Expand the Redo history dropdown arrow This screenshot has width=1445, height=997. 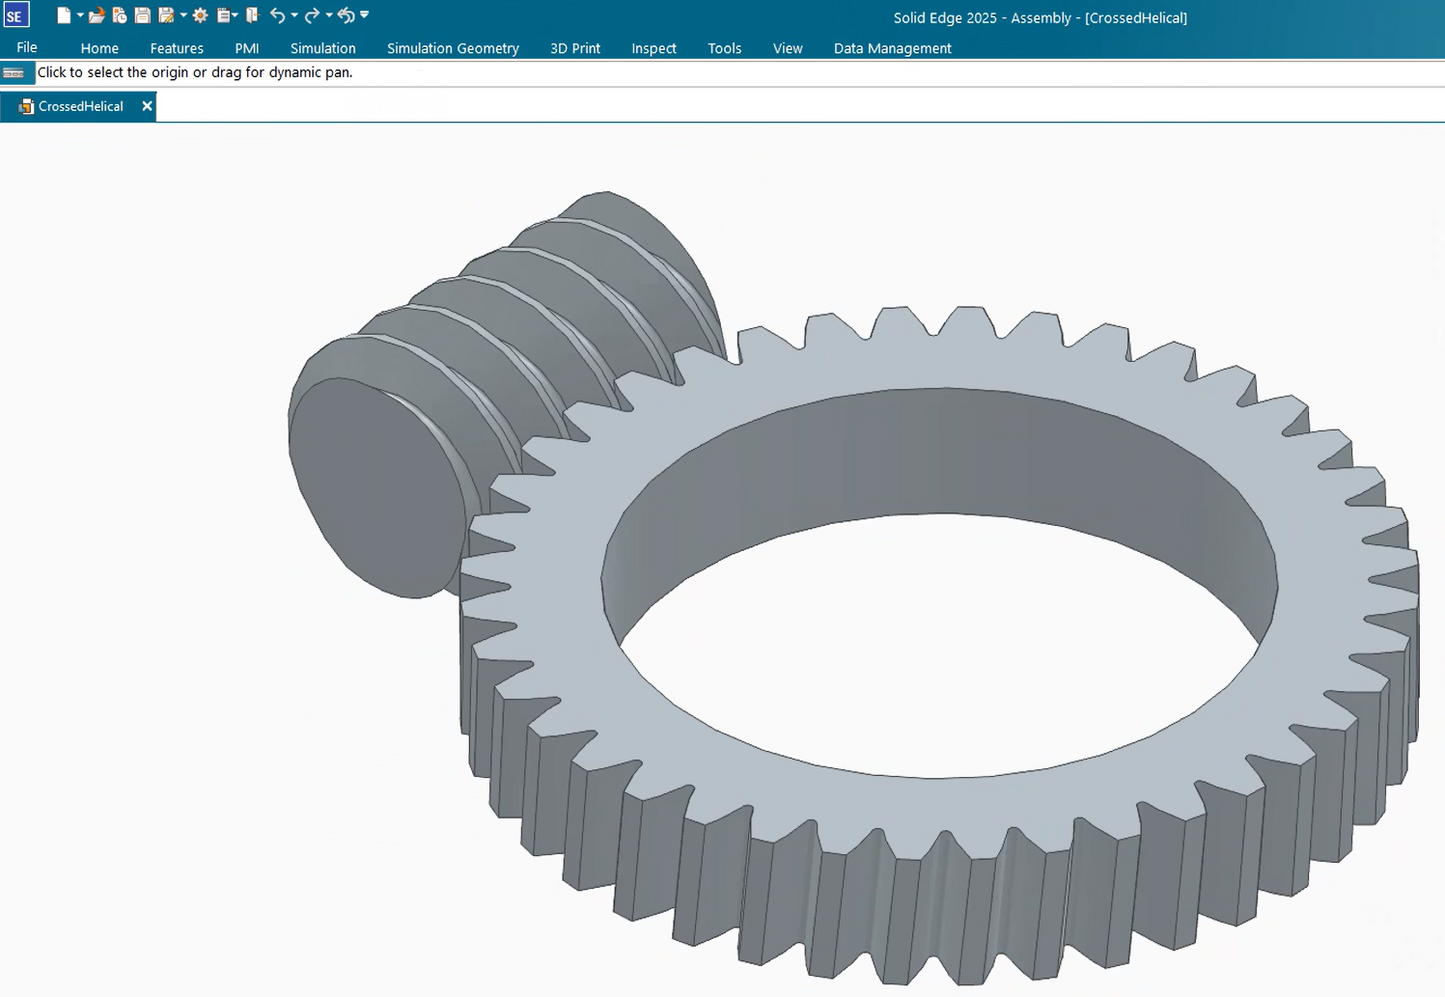(x=329, y=15)
